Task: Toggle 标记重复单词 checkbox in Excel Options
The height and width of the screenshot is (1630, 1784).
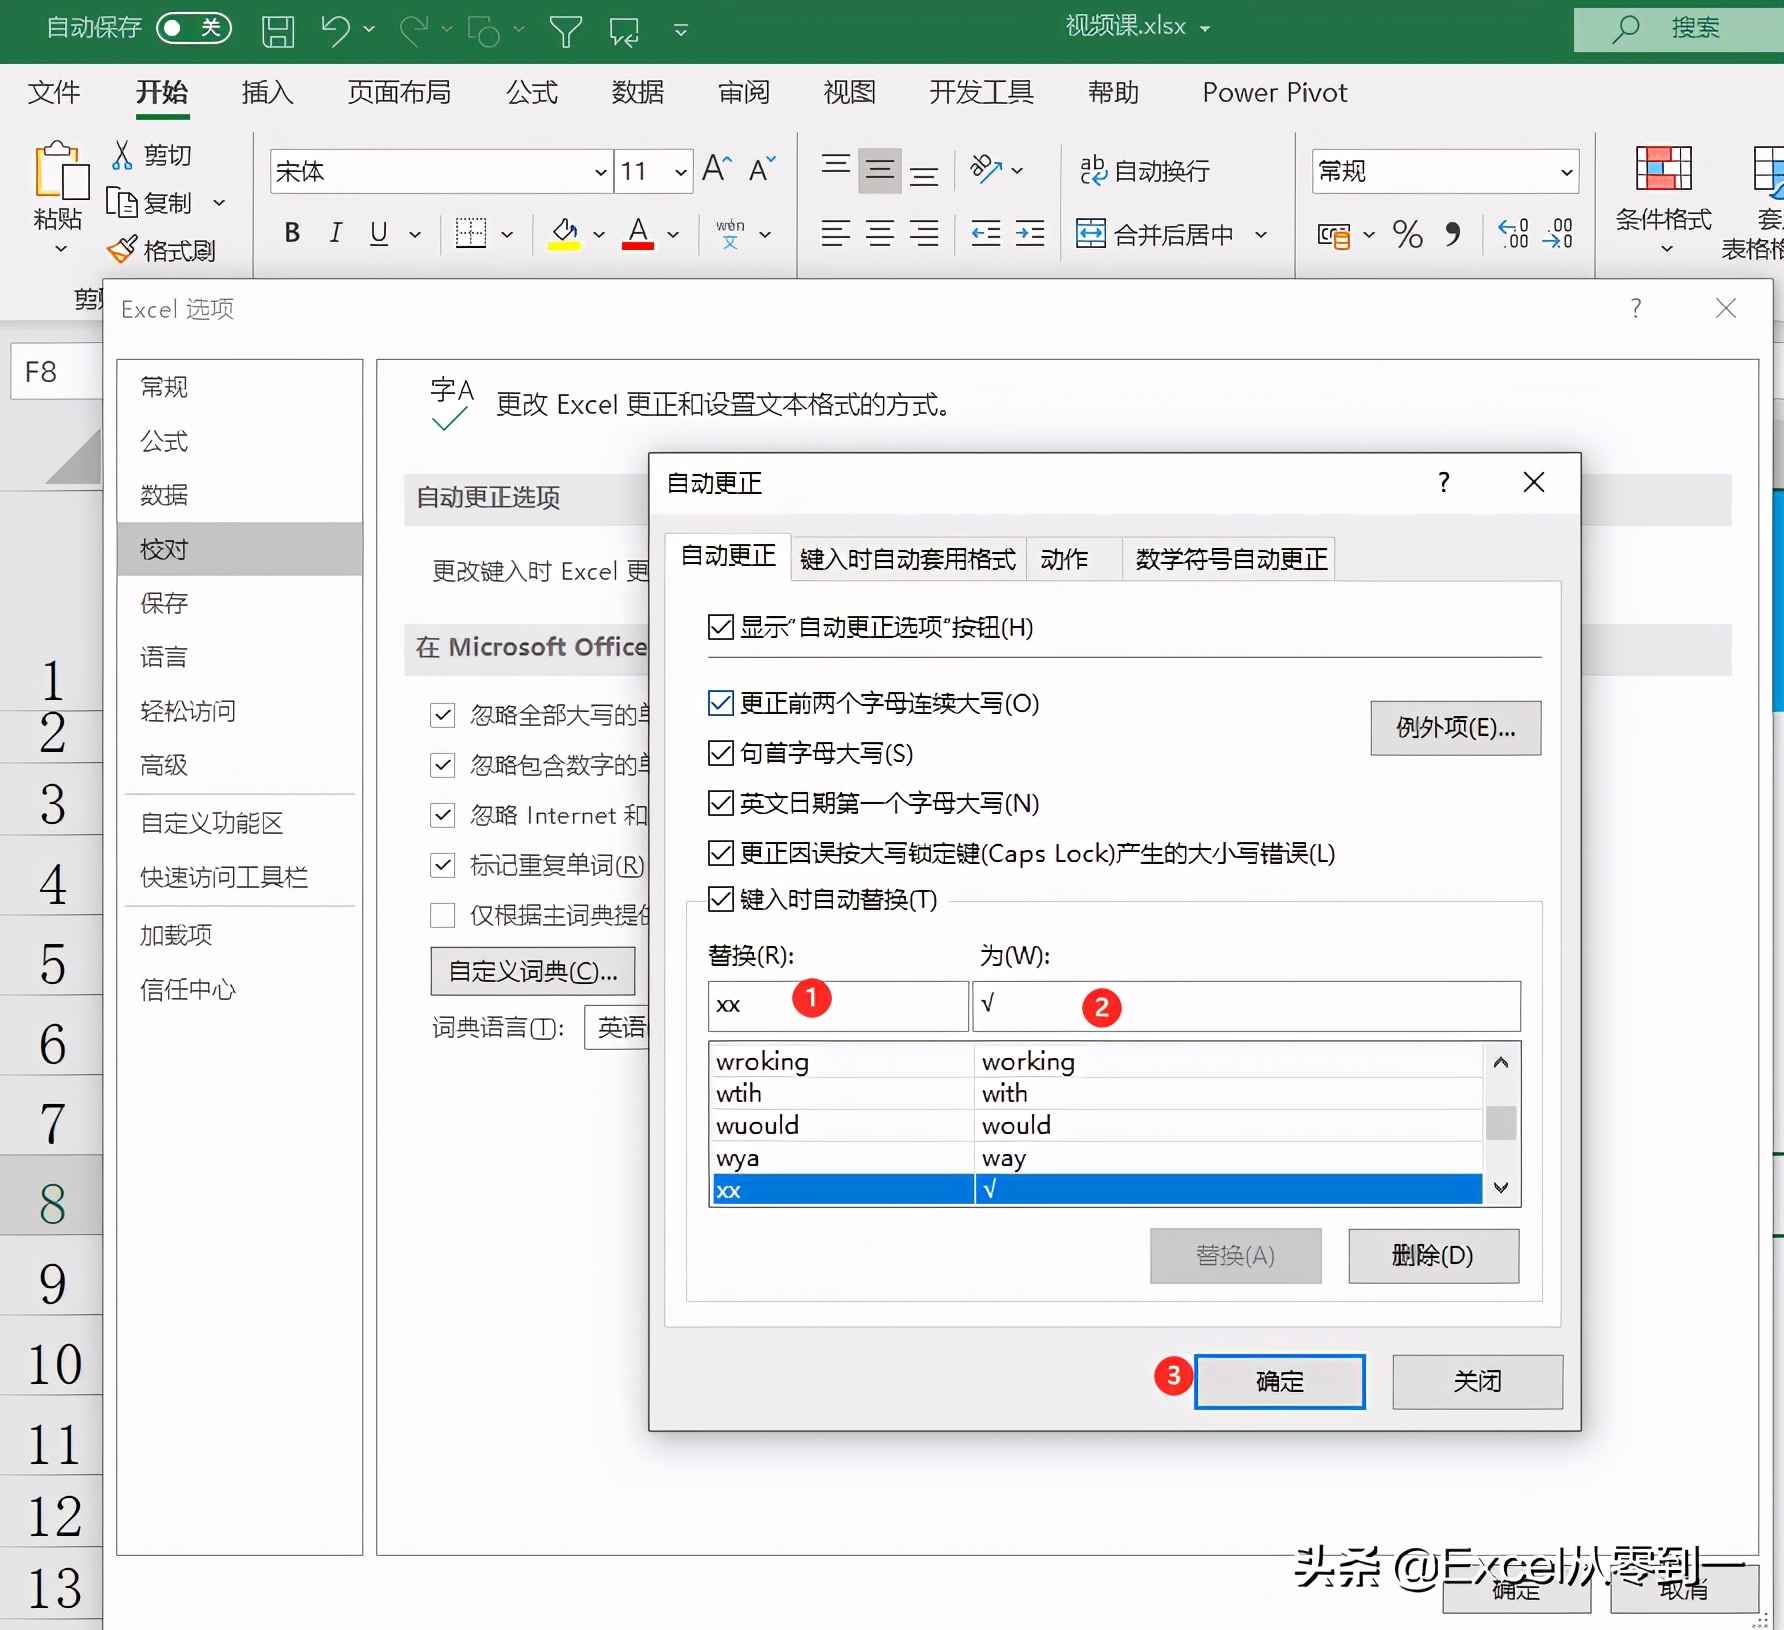Action: (x=442, y=865)
